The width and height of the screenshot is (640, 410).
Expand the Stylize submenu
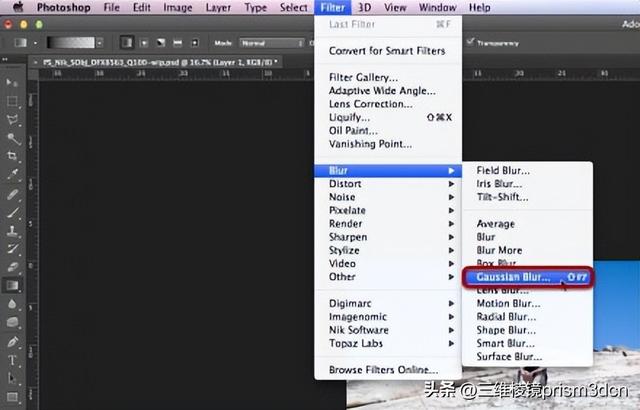(x=388, y=250)
